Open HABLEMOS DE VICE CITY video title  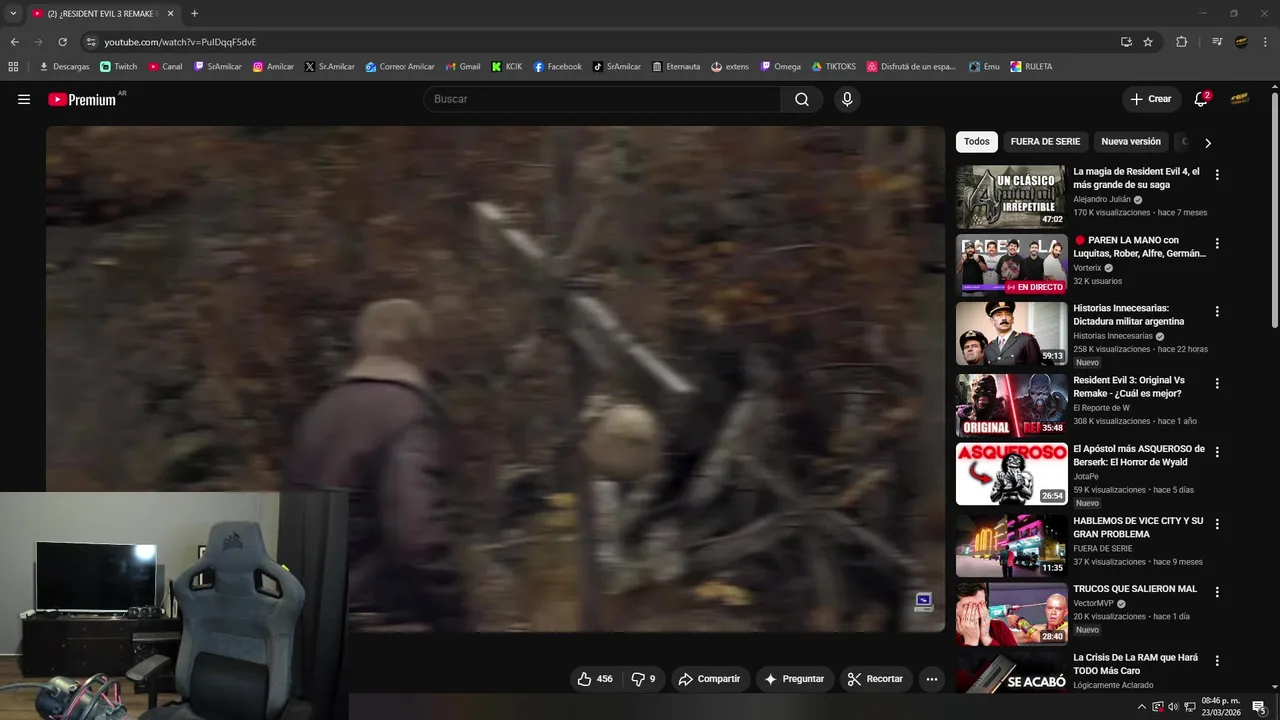coord(1138,527)
